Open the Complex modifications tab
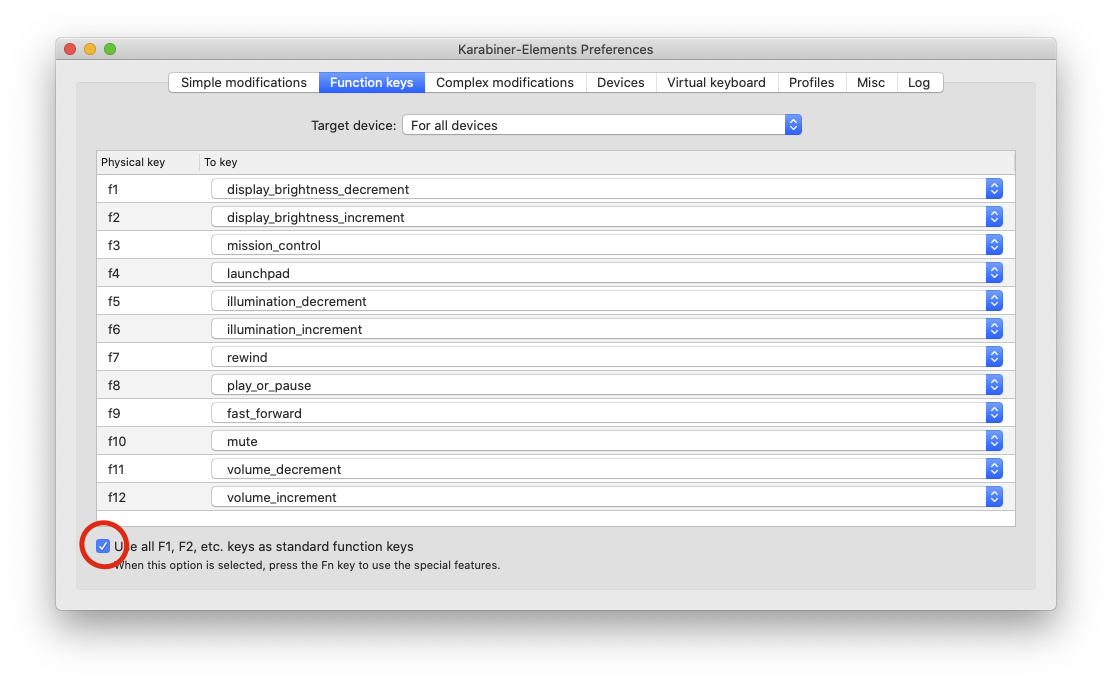The image size is (1112, 684). 505,83
